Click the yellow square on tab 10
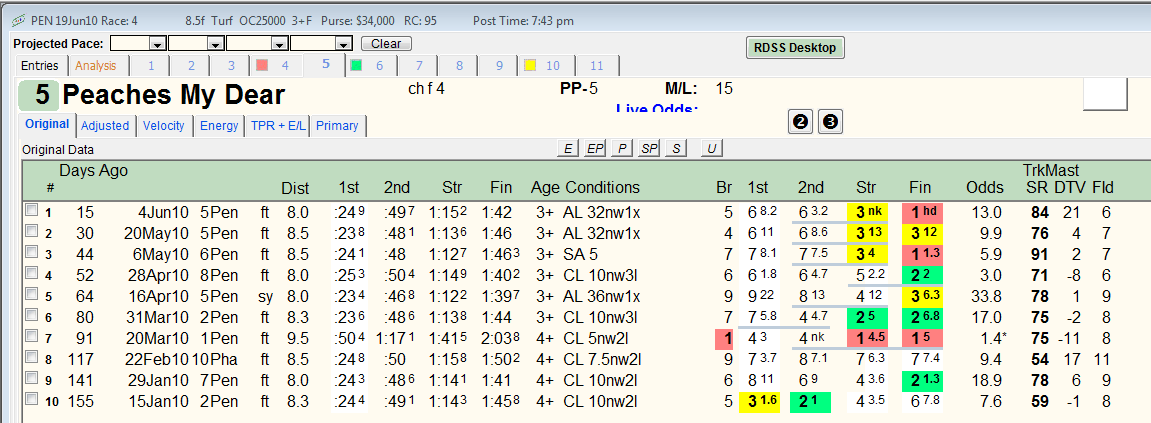 click(529, 65)
